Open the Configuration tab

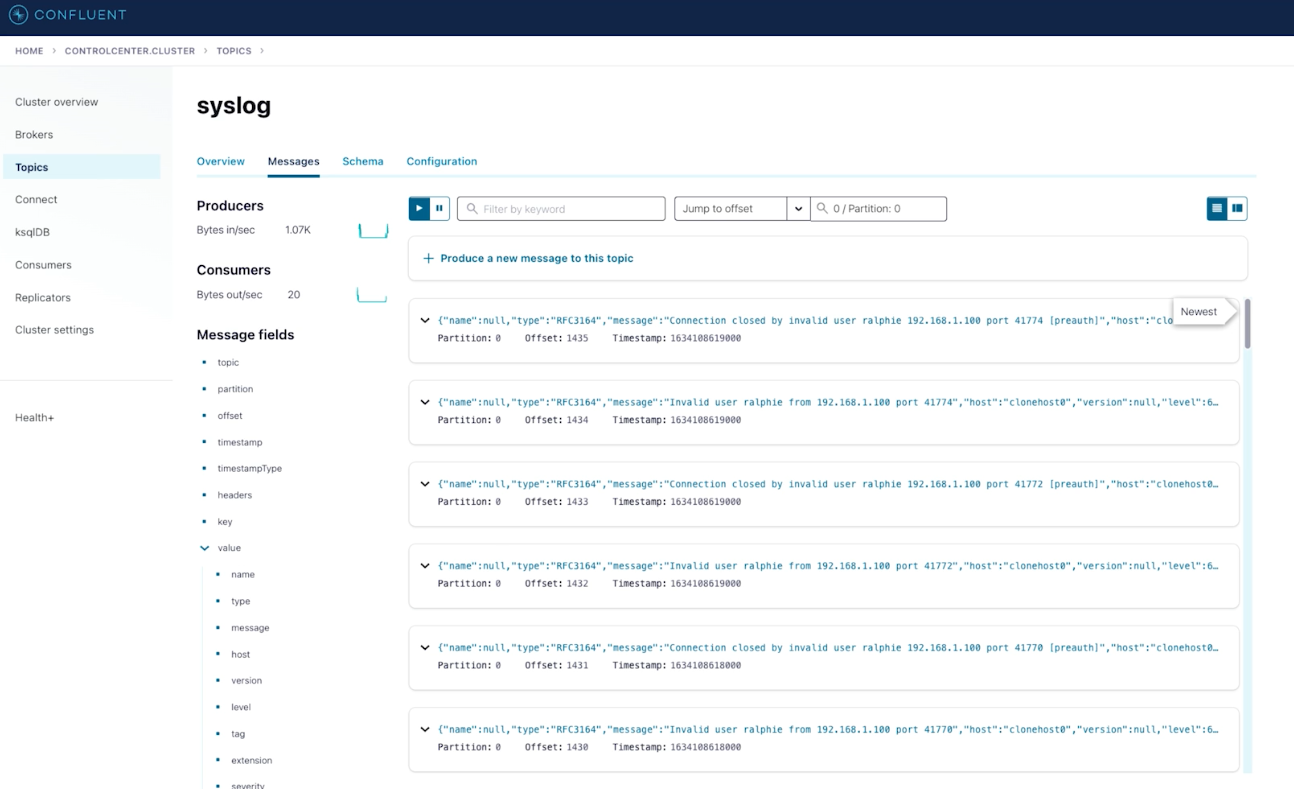point(442,161)
